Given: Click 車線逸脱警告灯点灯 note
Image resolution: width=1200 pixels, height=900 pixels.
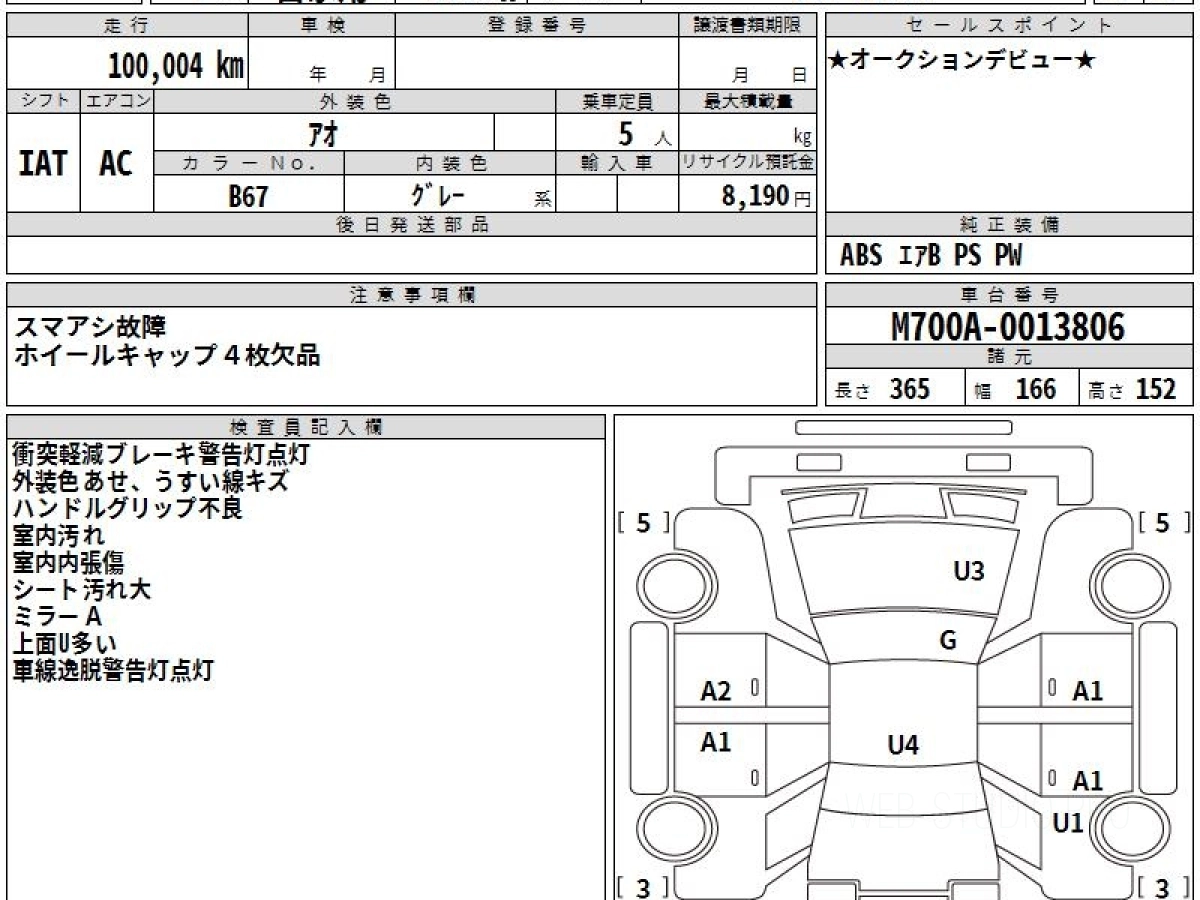Looking at the screenshot, I should tap(112, 671).
